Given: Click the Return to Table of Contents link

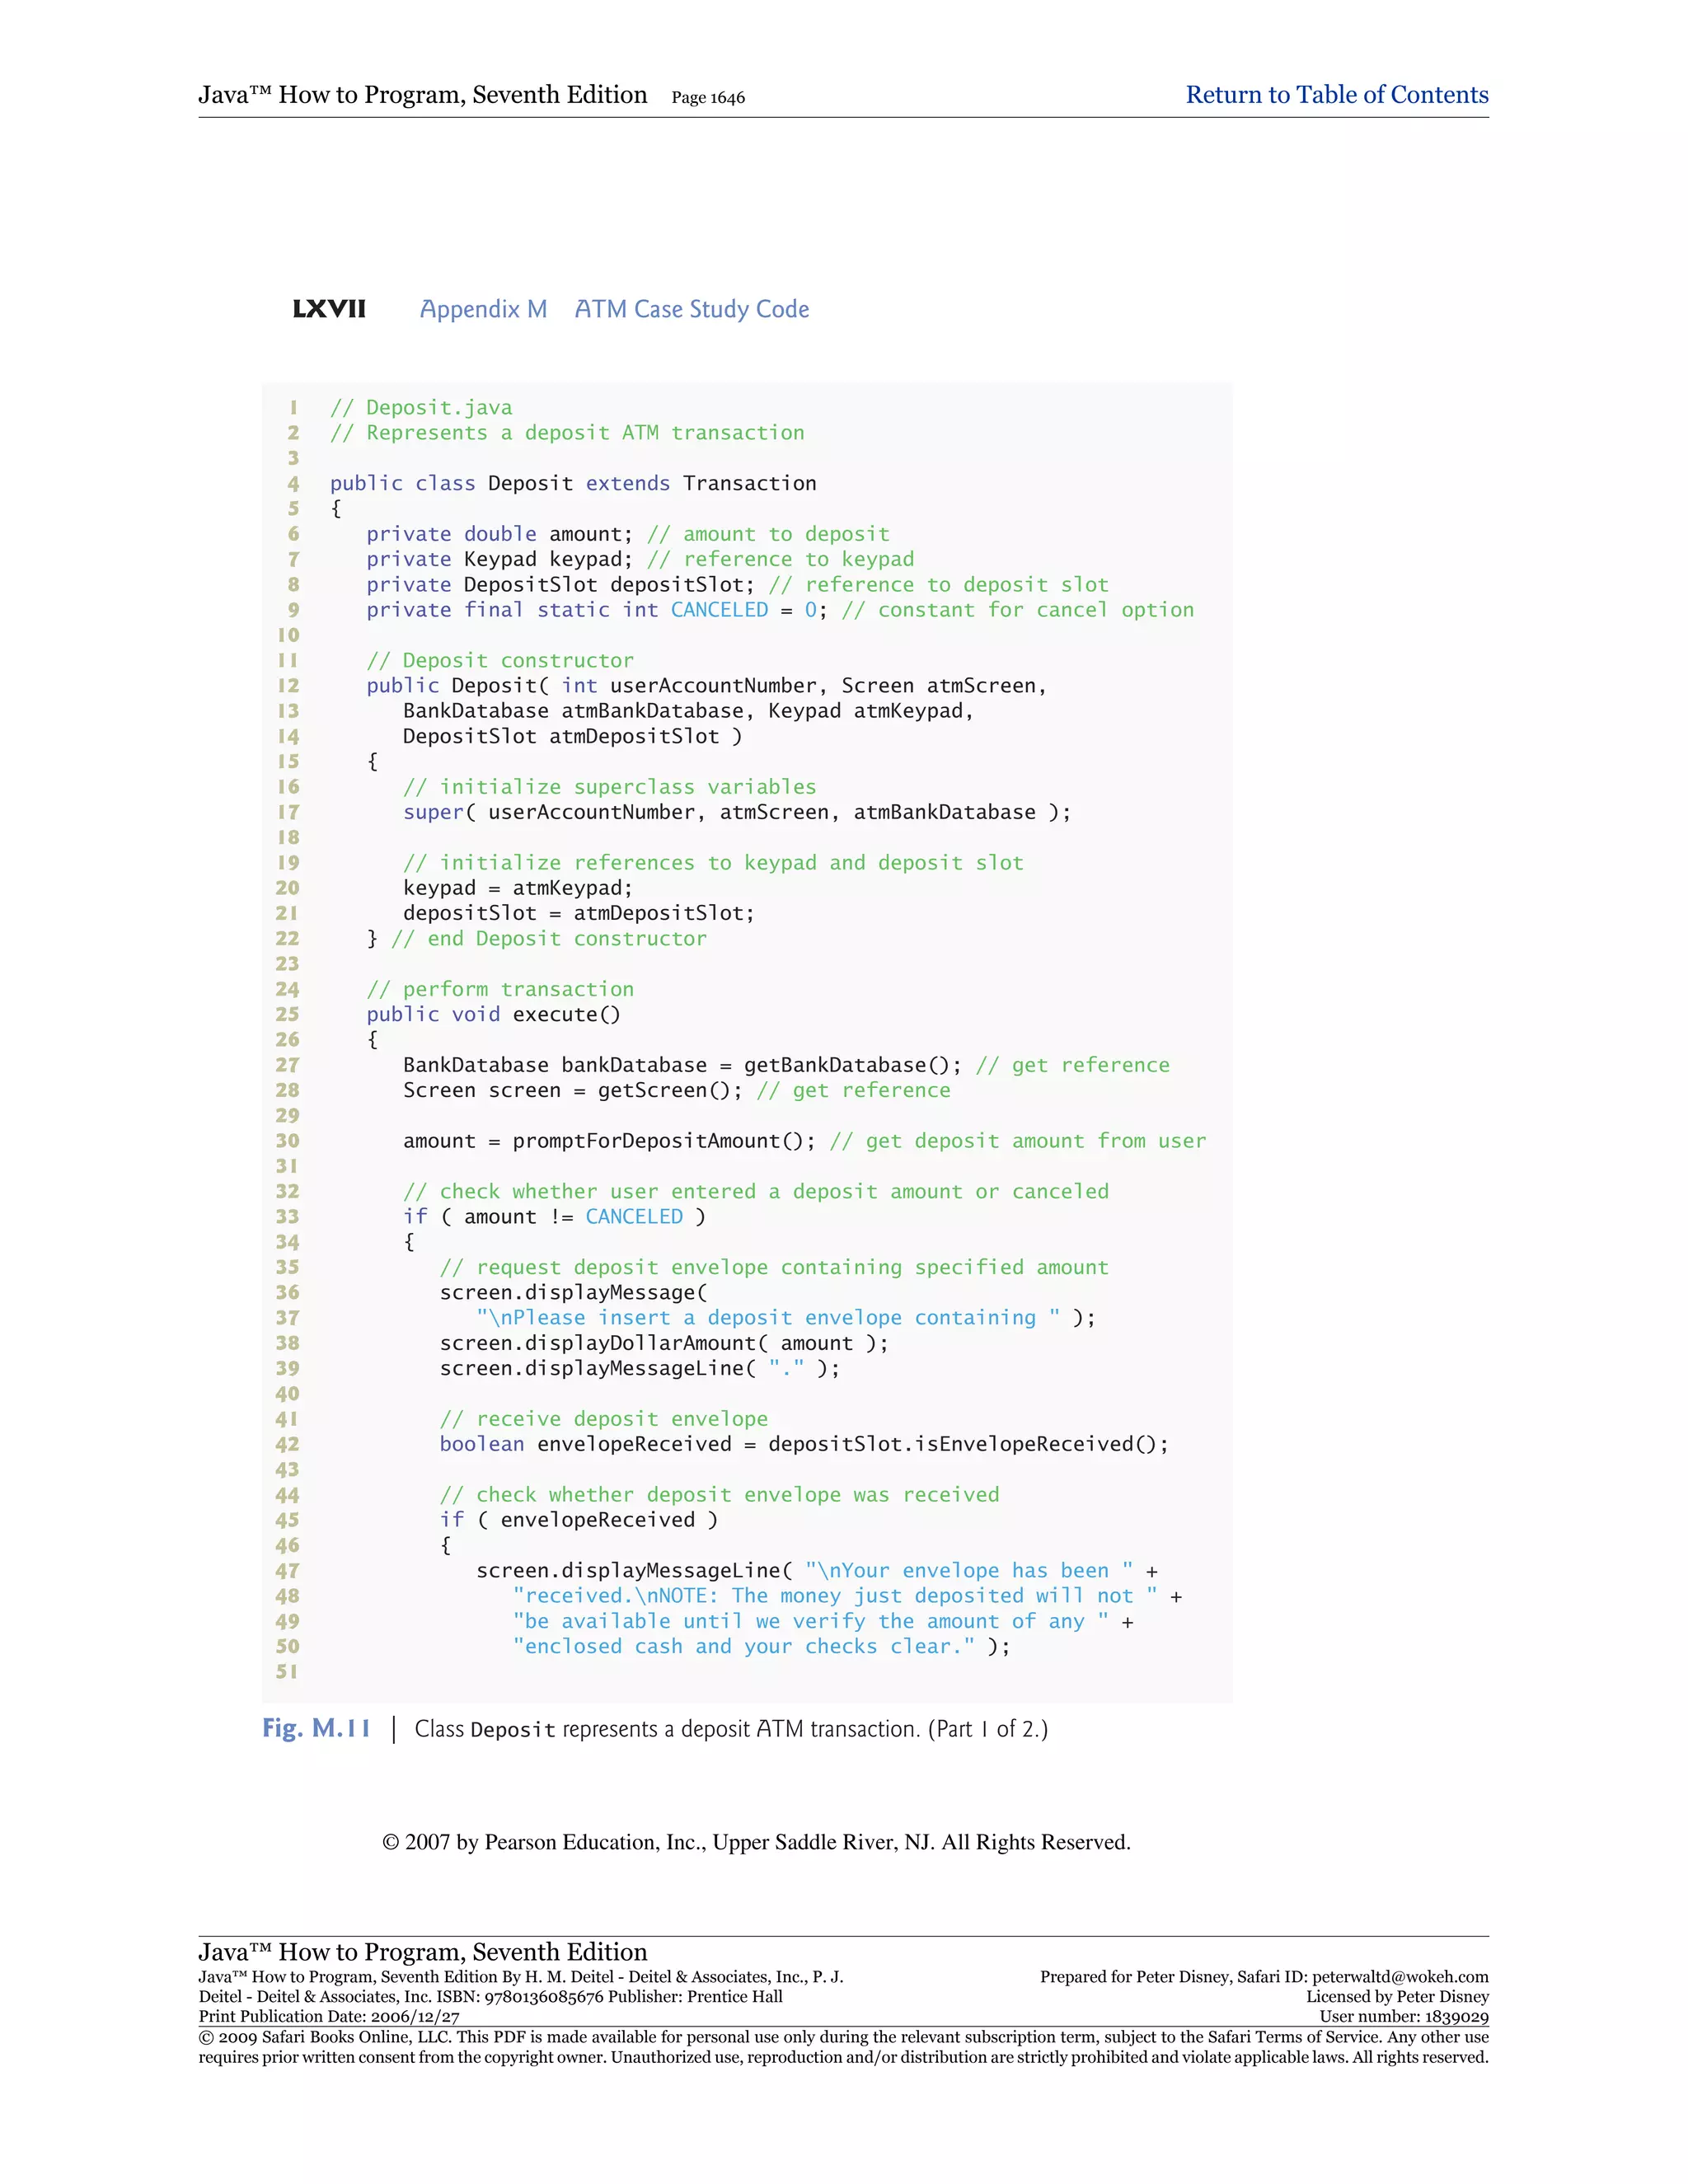Looking at the screenshot, I should point(1336,95).
